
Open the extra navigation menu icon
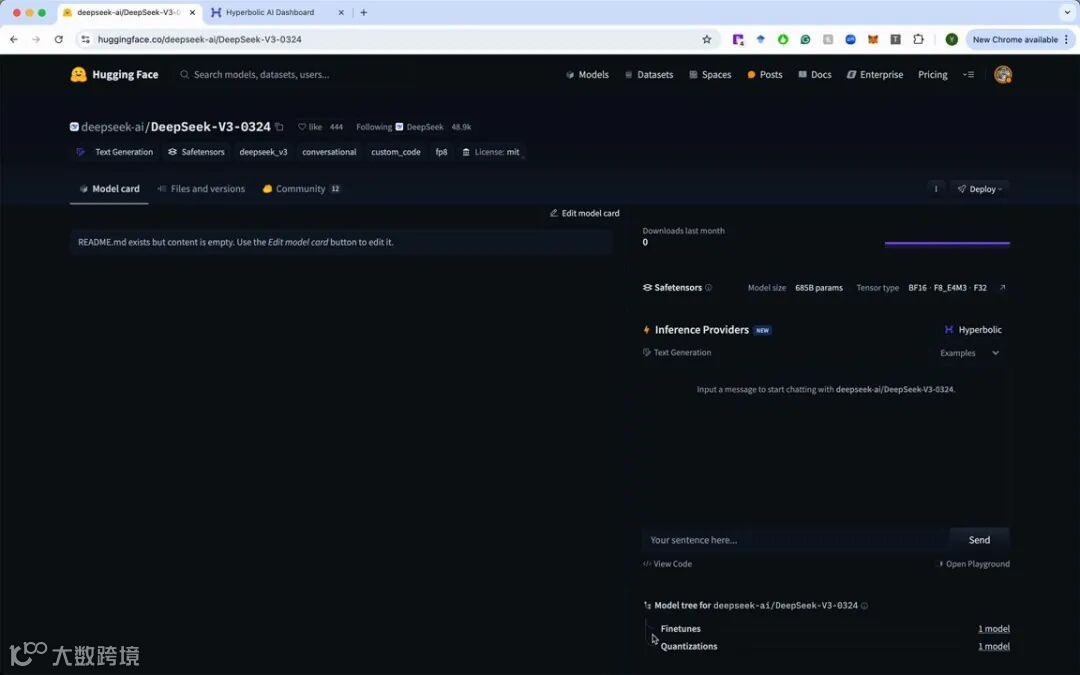(968, 74)
